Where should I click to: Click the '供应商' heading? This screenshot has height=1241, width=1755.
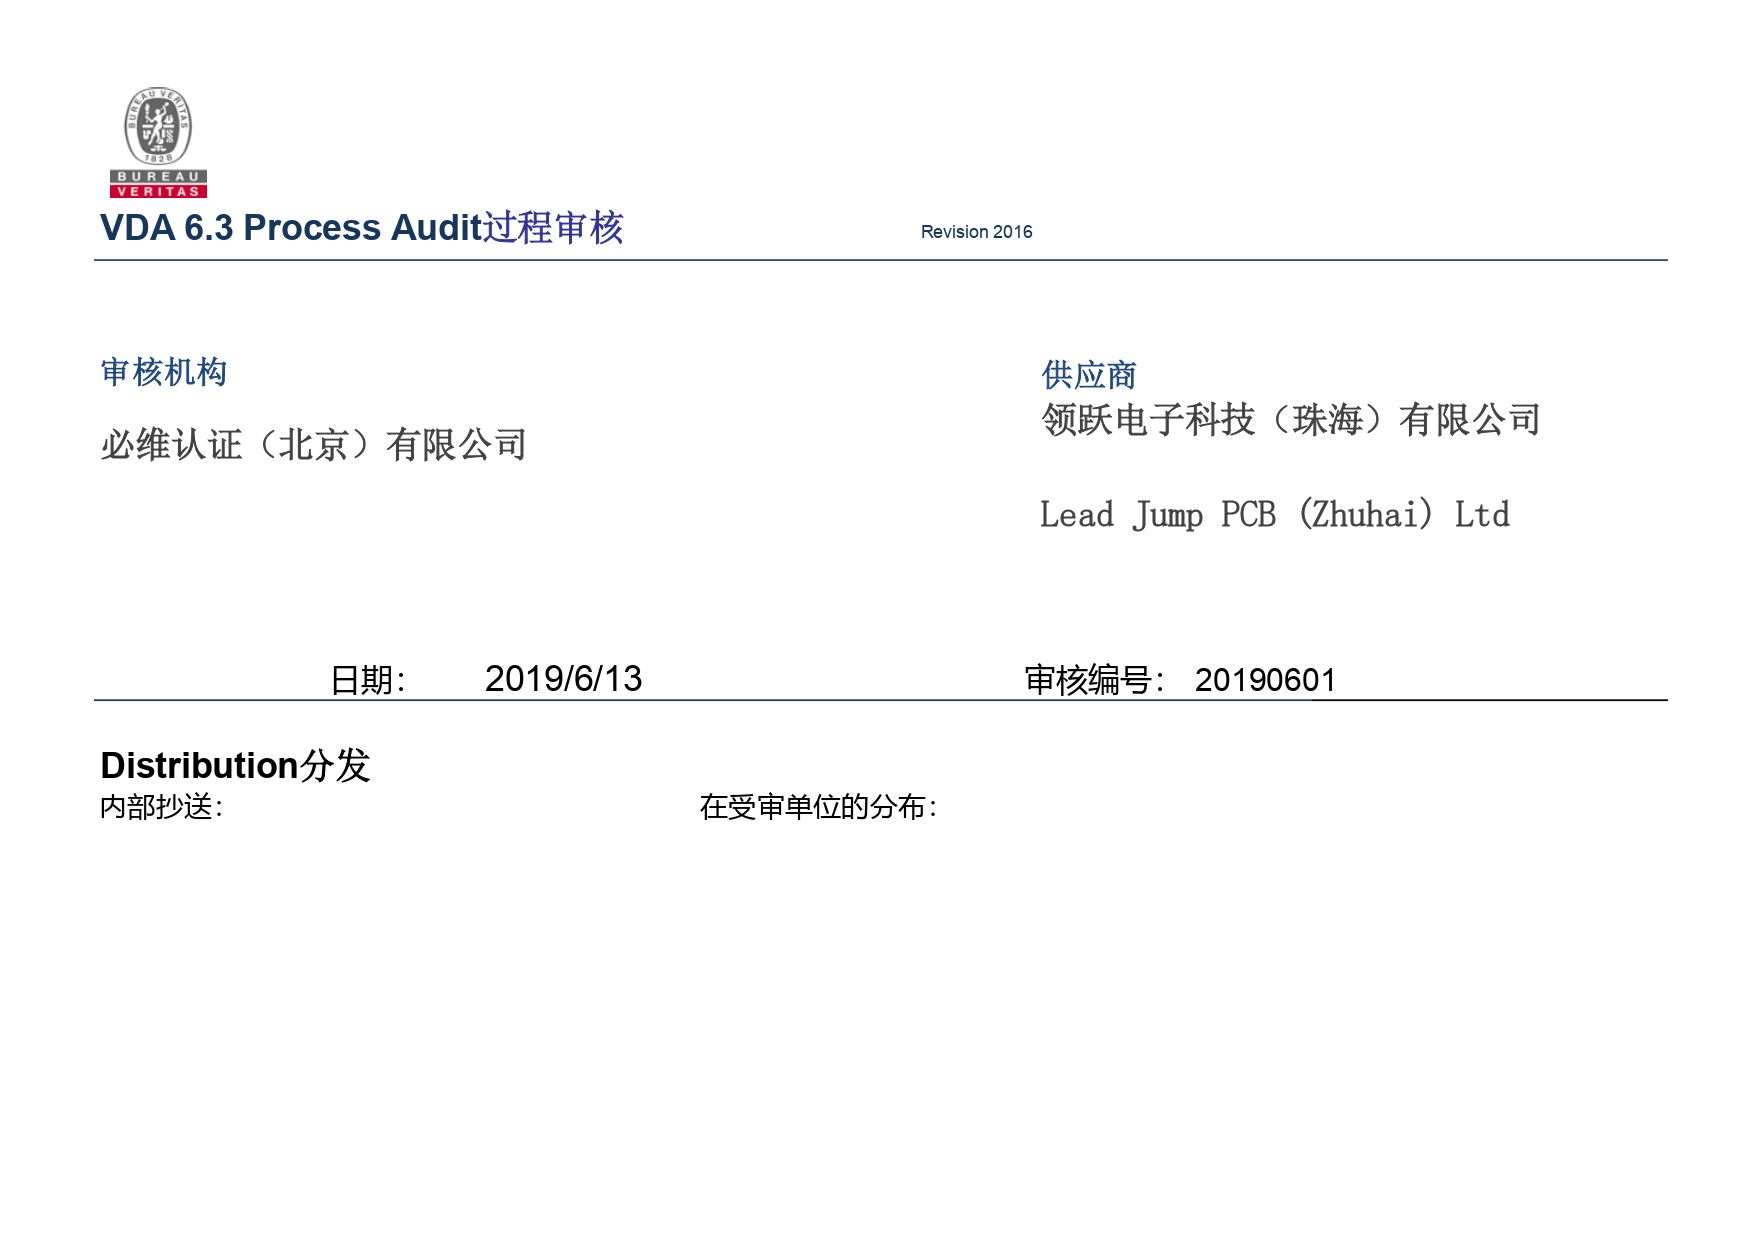tap(1089, 376)
